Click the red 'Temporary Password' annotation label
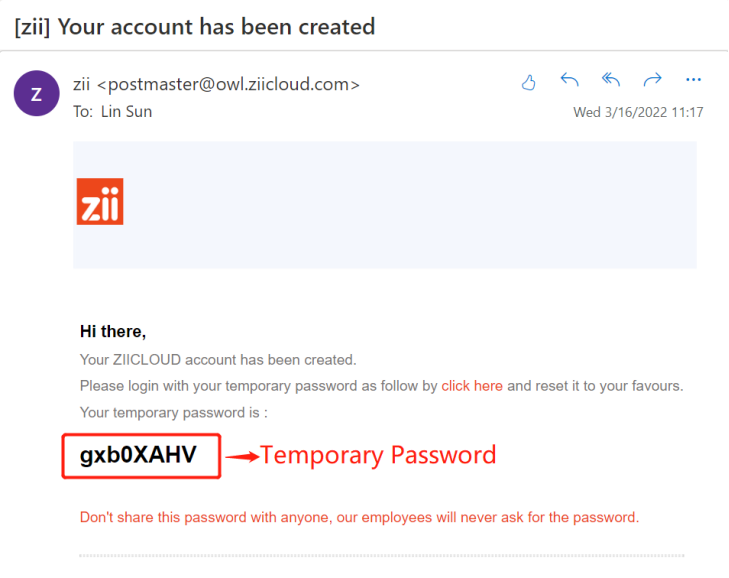Screen dimensions: 729x578 click(378, 456)
